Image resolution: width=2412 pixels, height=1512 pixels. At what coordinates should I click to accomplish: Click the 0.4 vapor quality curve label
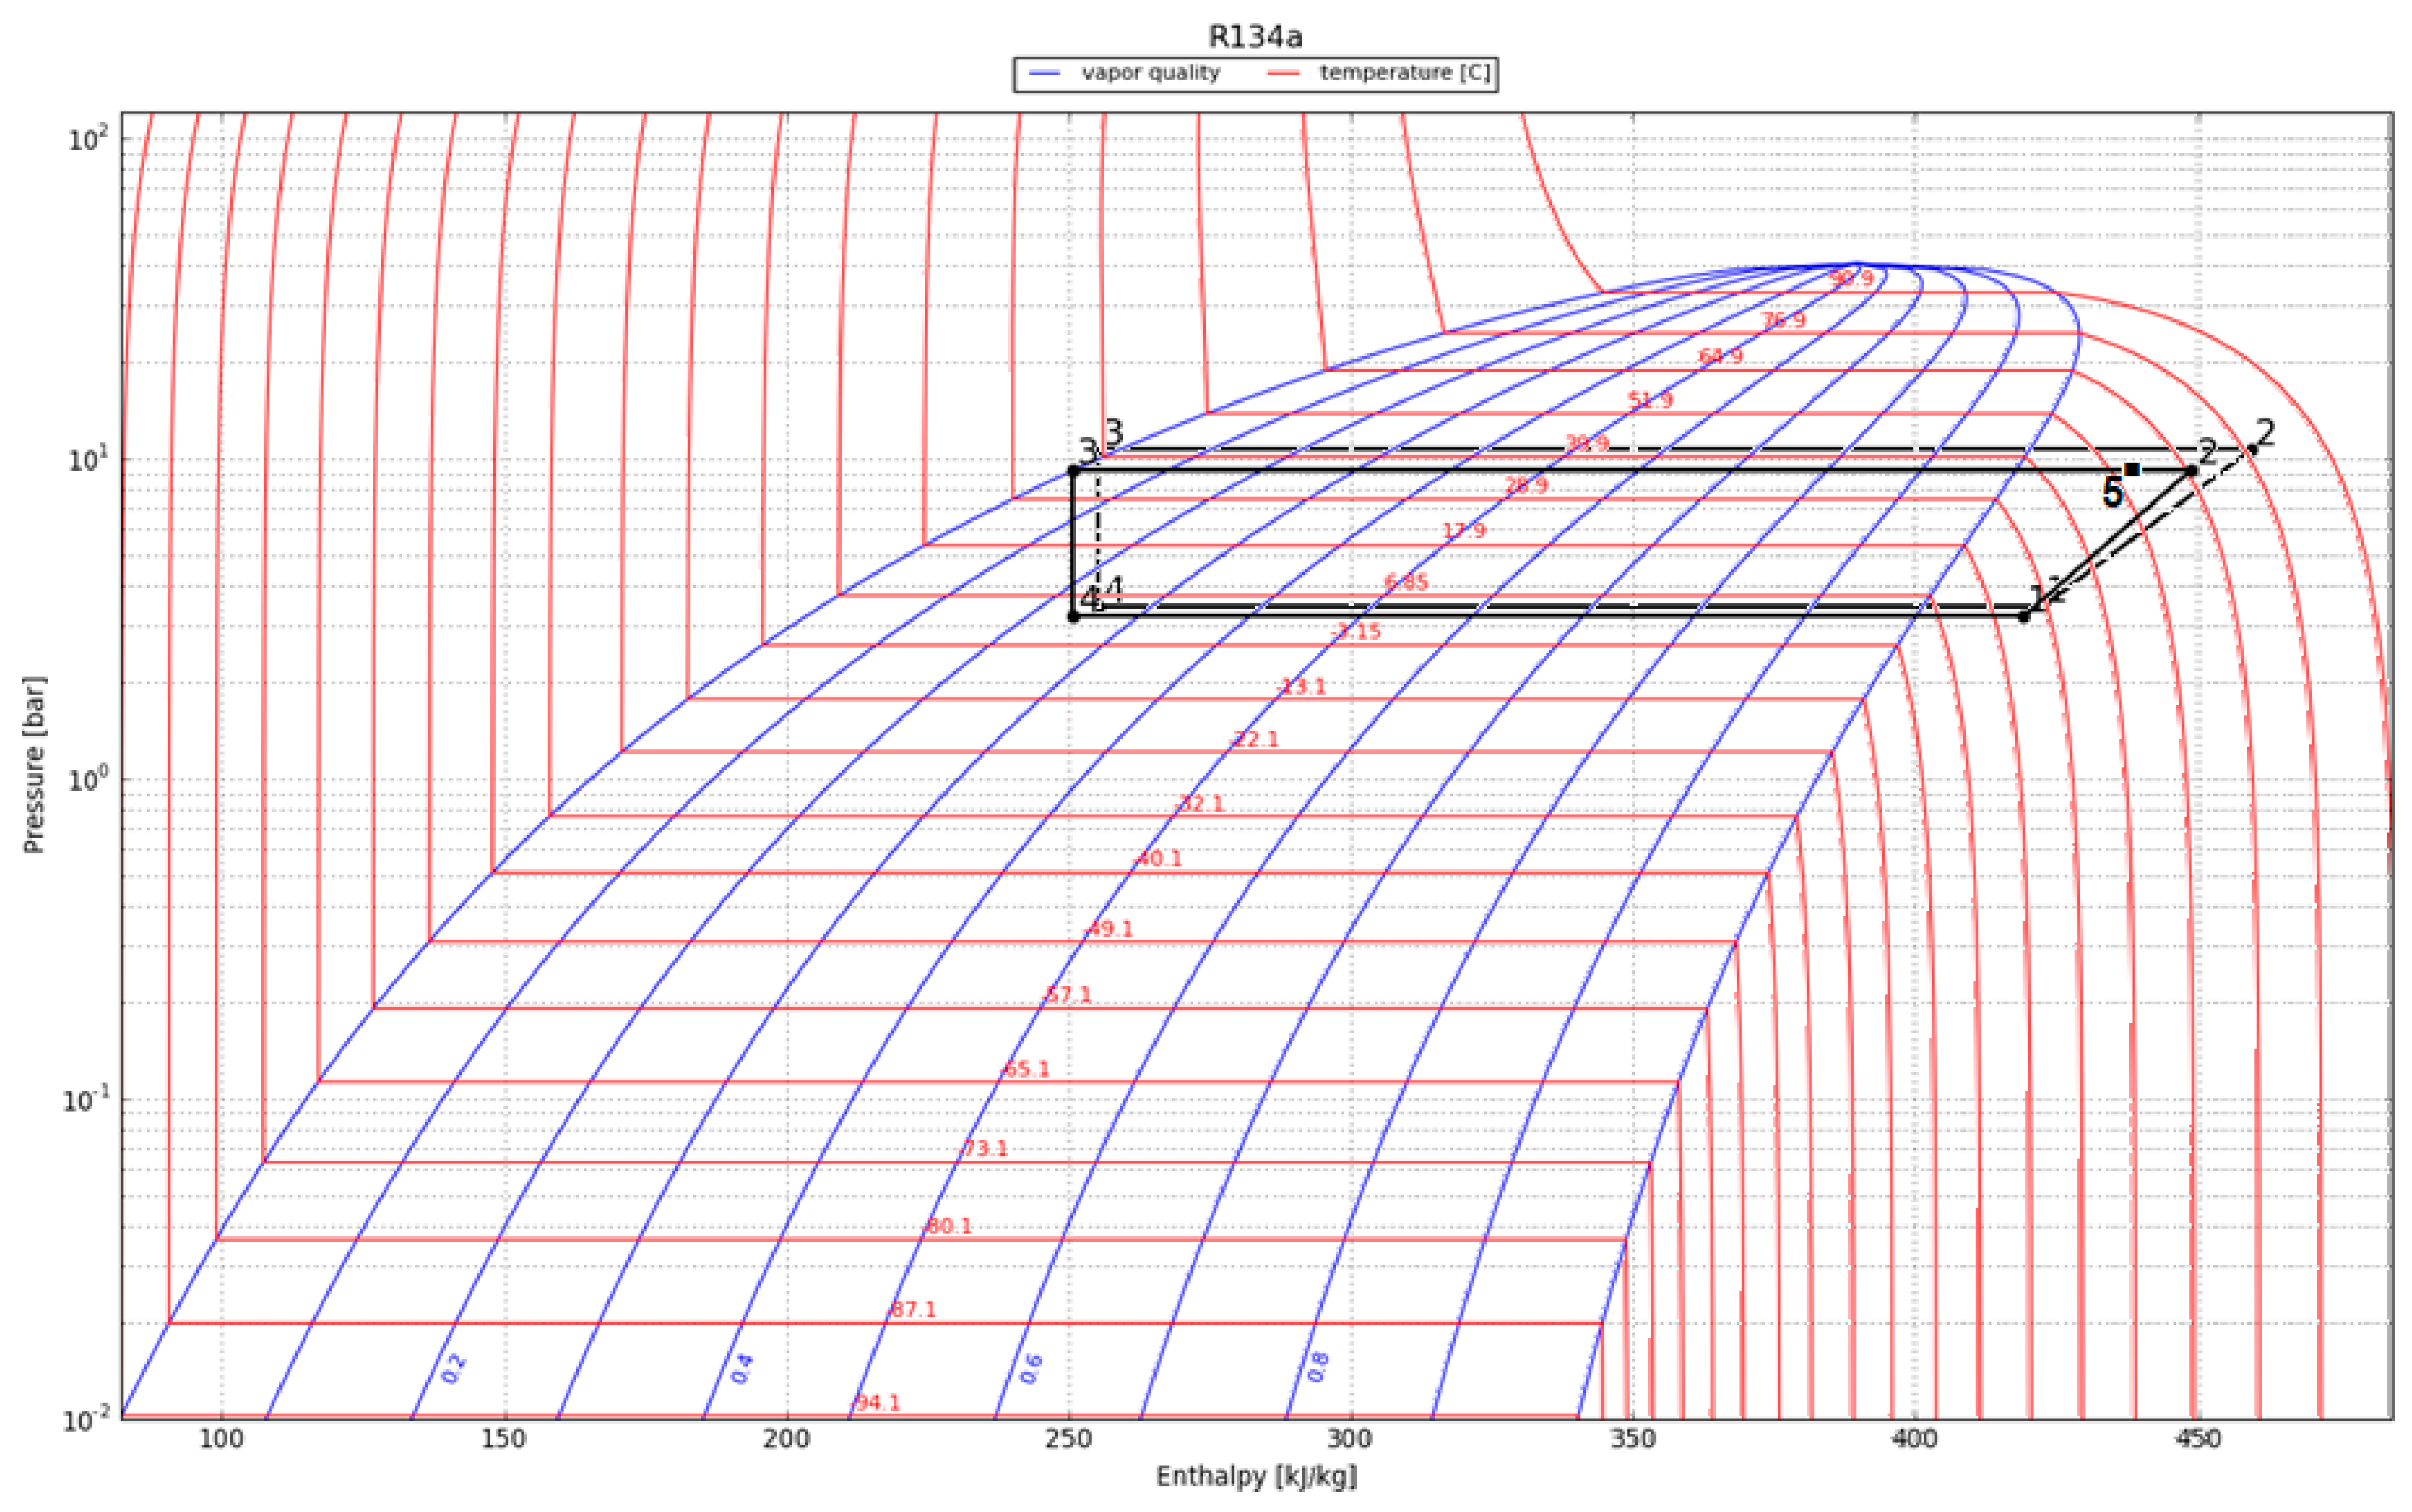tap(741, 1368)
